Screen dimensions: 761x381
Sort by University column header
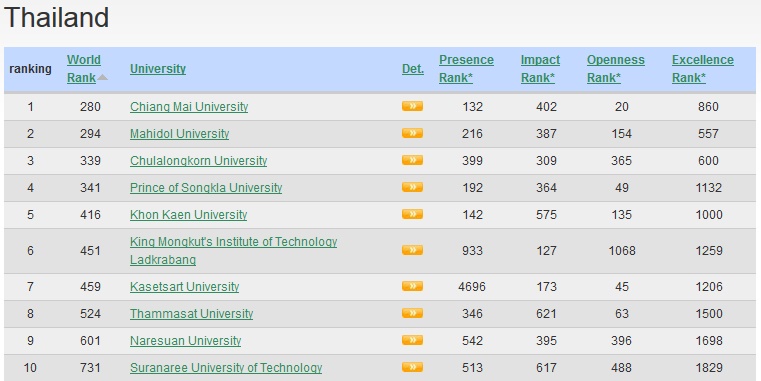(x=158, y=69)
